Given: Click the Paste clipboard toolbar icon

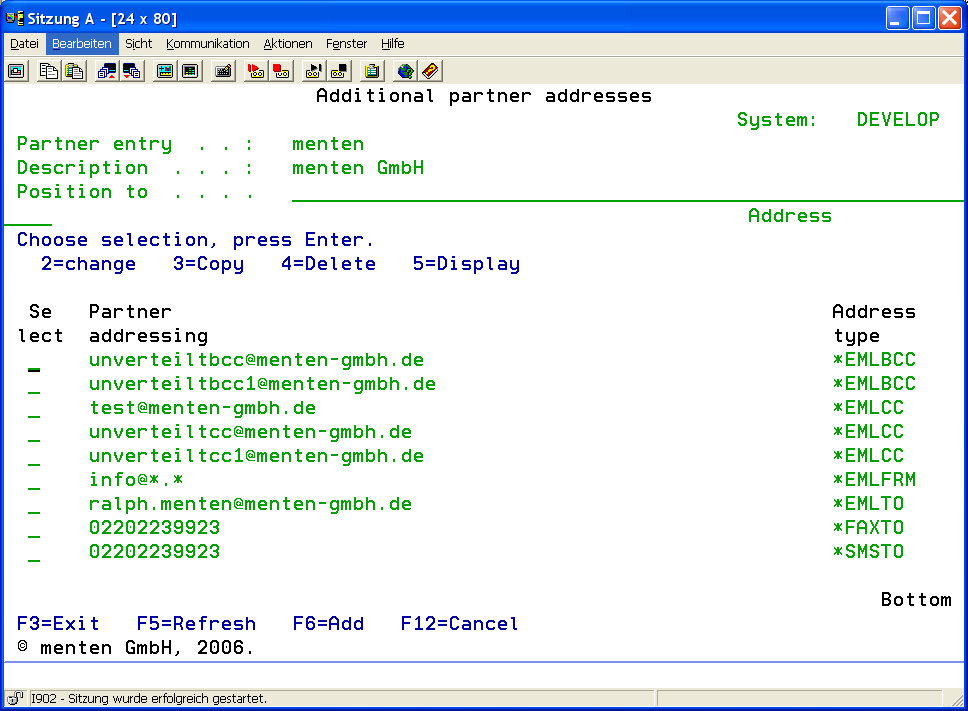Looking at the screenshot, I should pos(73,71).
